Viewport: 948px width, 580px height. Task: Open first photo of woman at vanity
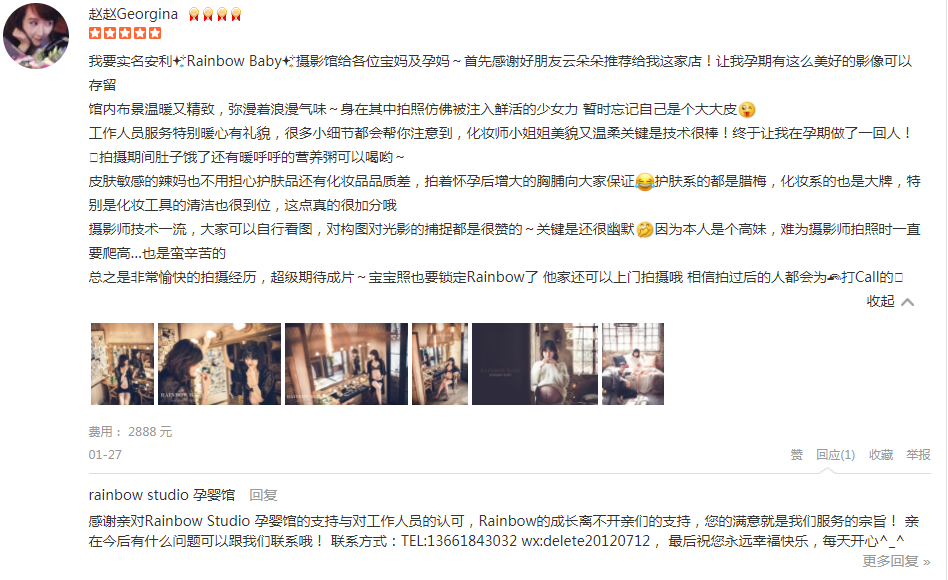click(123, 363)
